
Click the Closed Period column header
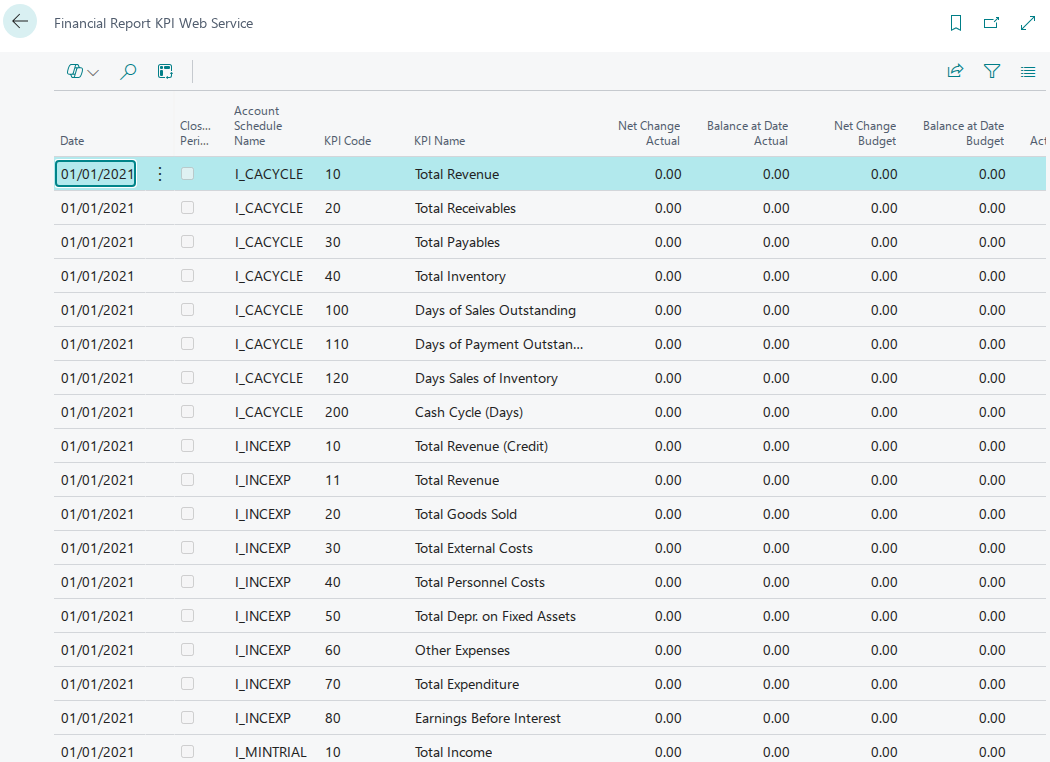[195, 133]
